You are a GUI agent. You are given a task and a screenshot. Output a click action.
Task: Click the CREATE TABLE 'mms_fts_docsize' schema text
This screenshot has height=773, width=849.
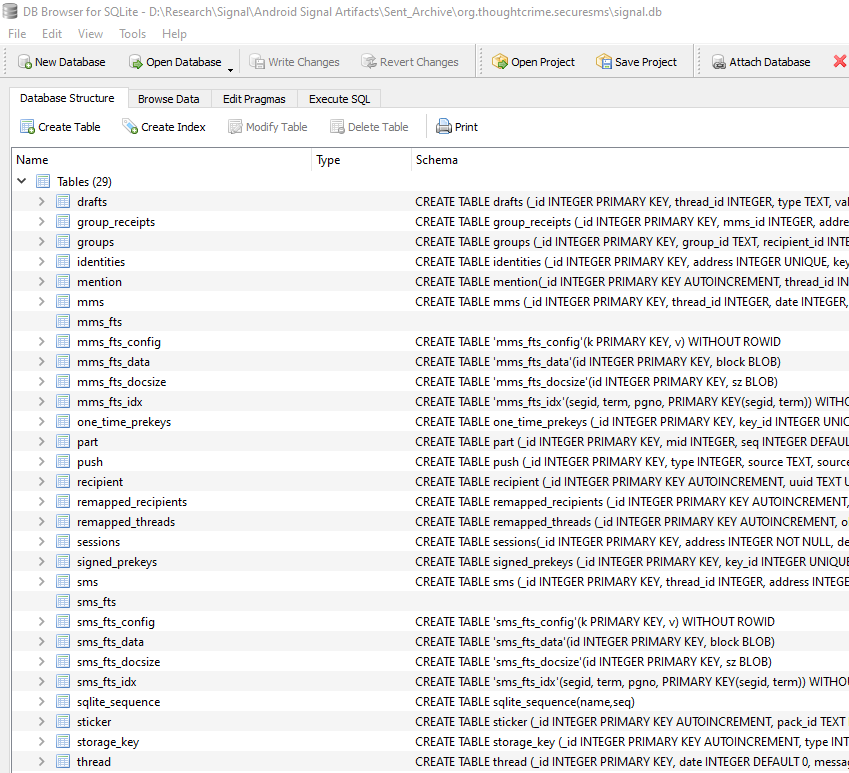tap(597, 382)
